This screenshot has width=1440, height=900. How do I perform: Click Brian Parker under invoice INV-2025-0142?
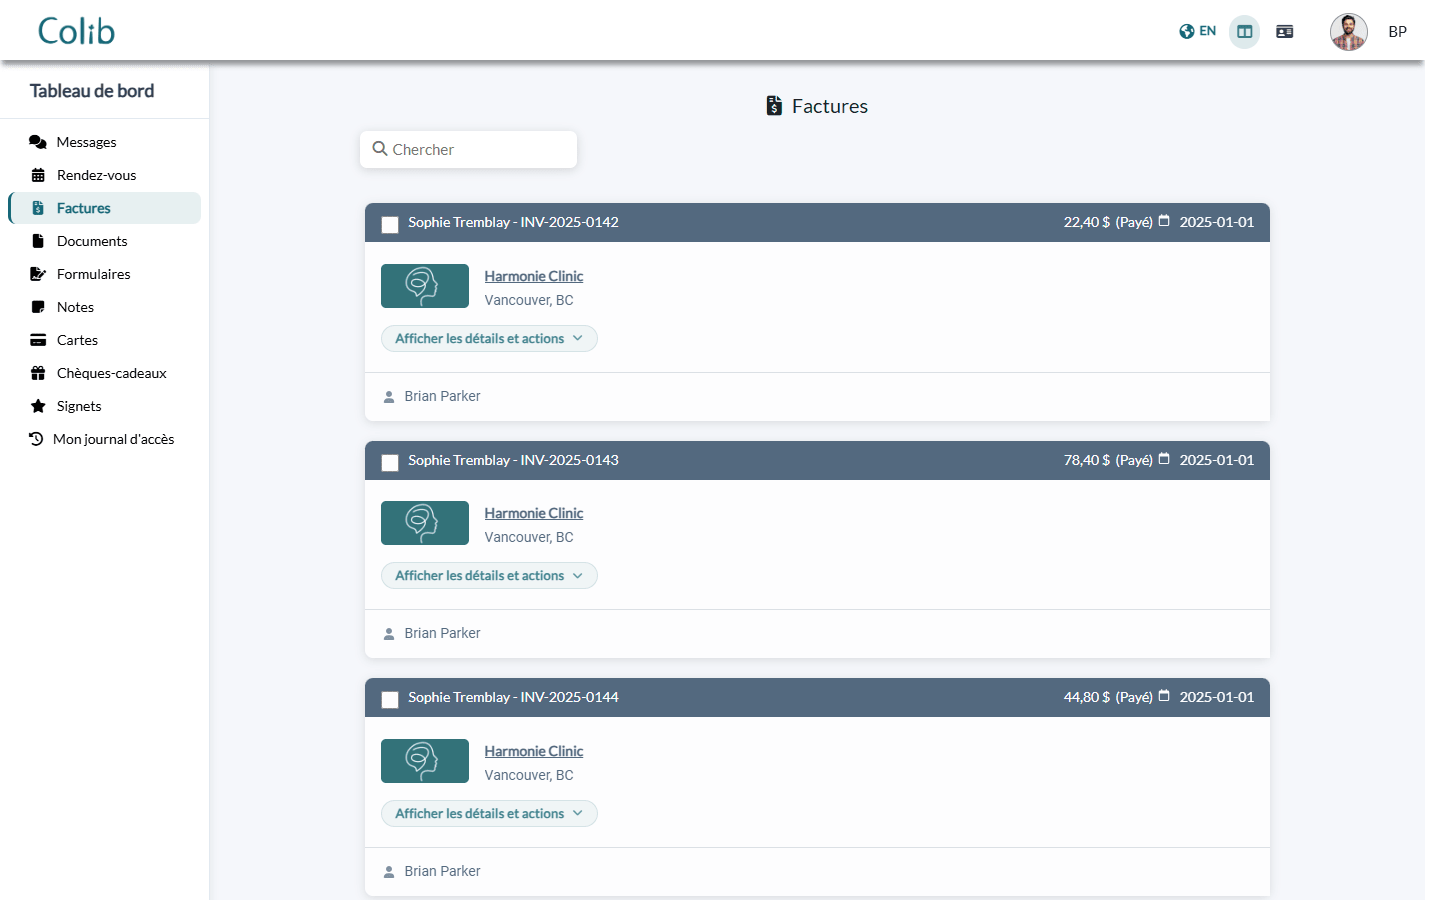442,396
